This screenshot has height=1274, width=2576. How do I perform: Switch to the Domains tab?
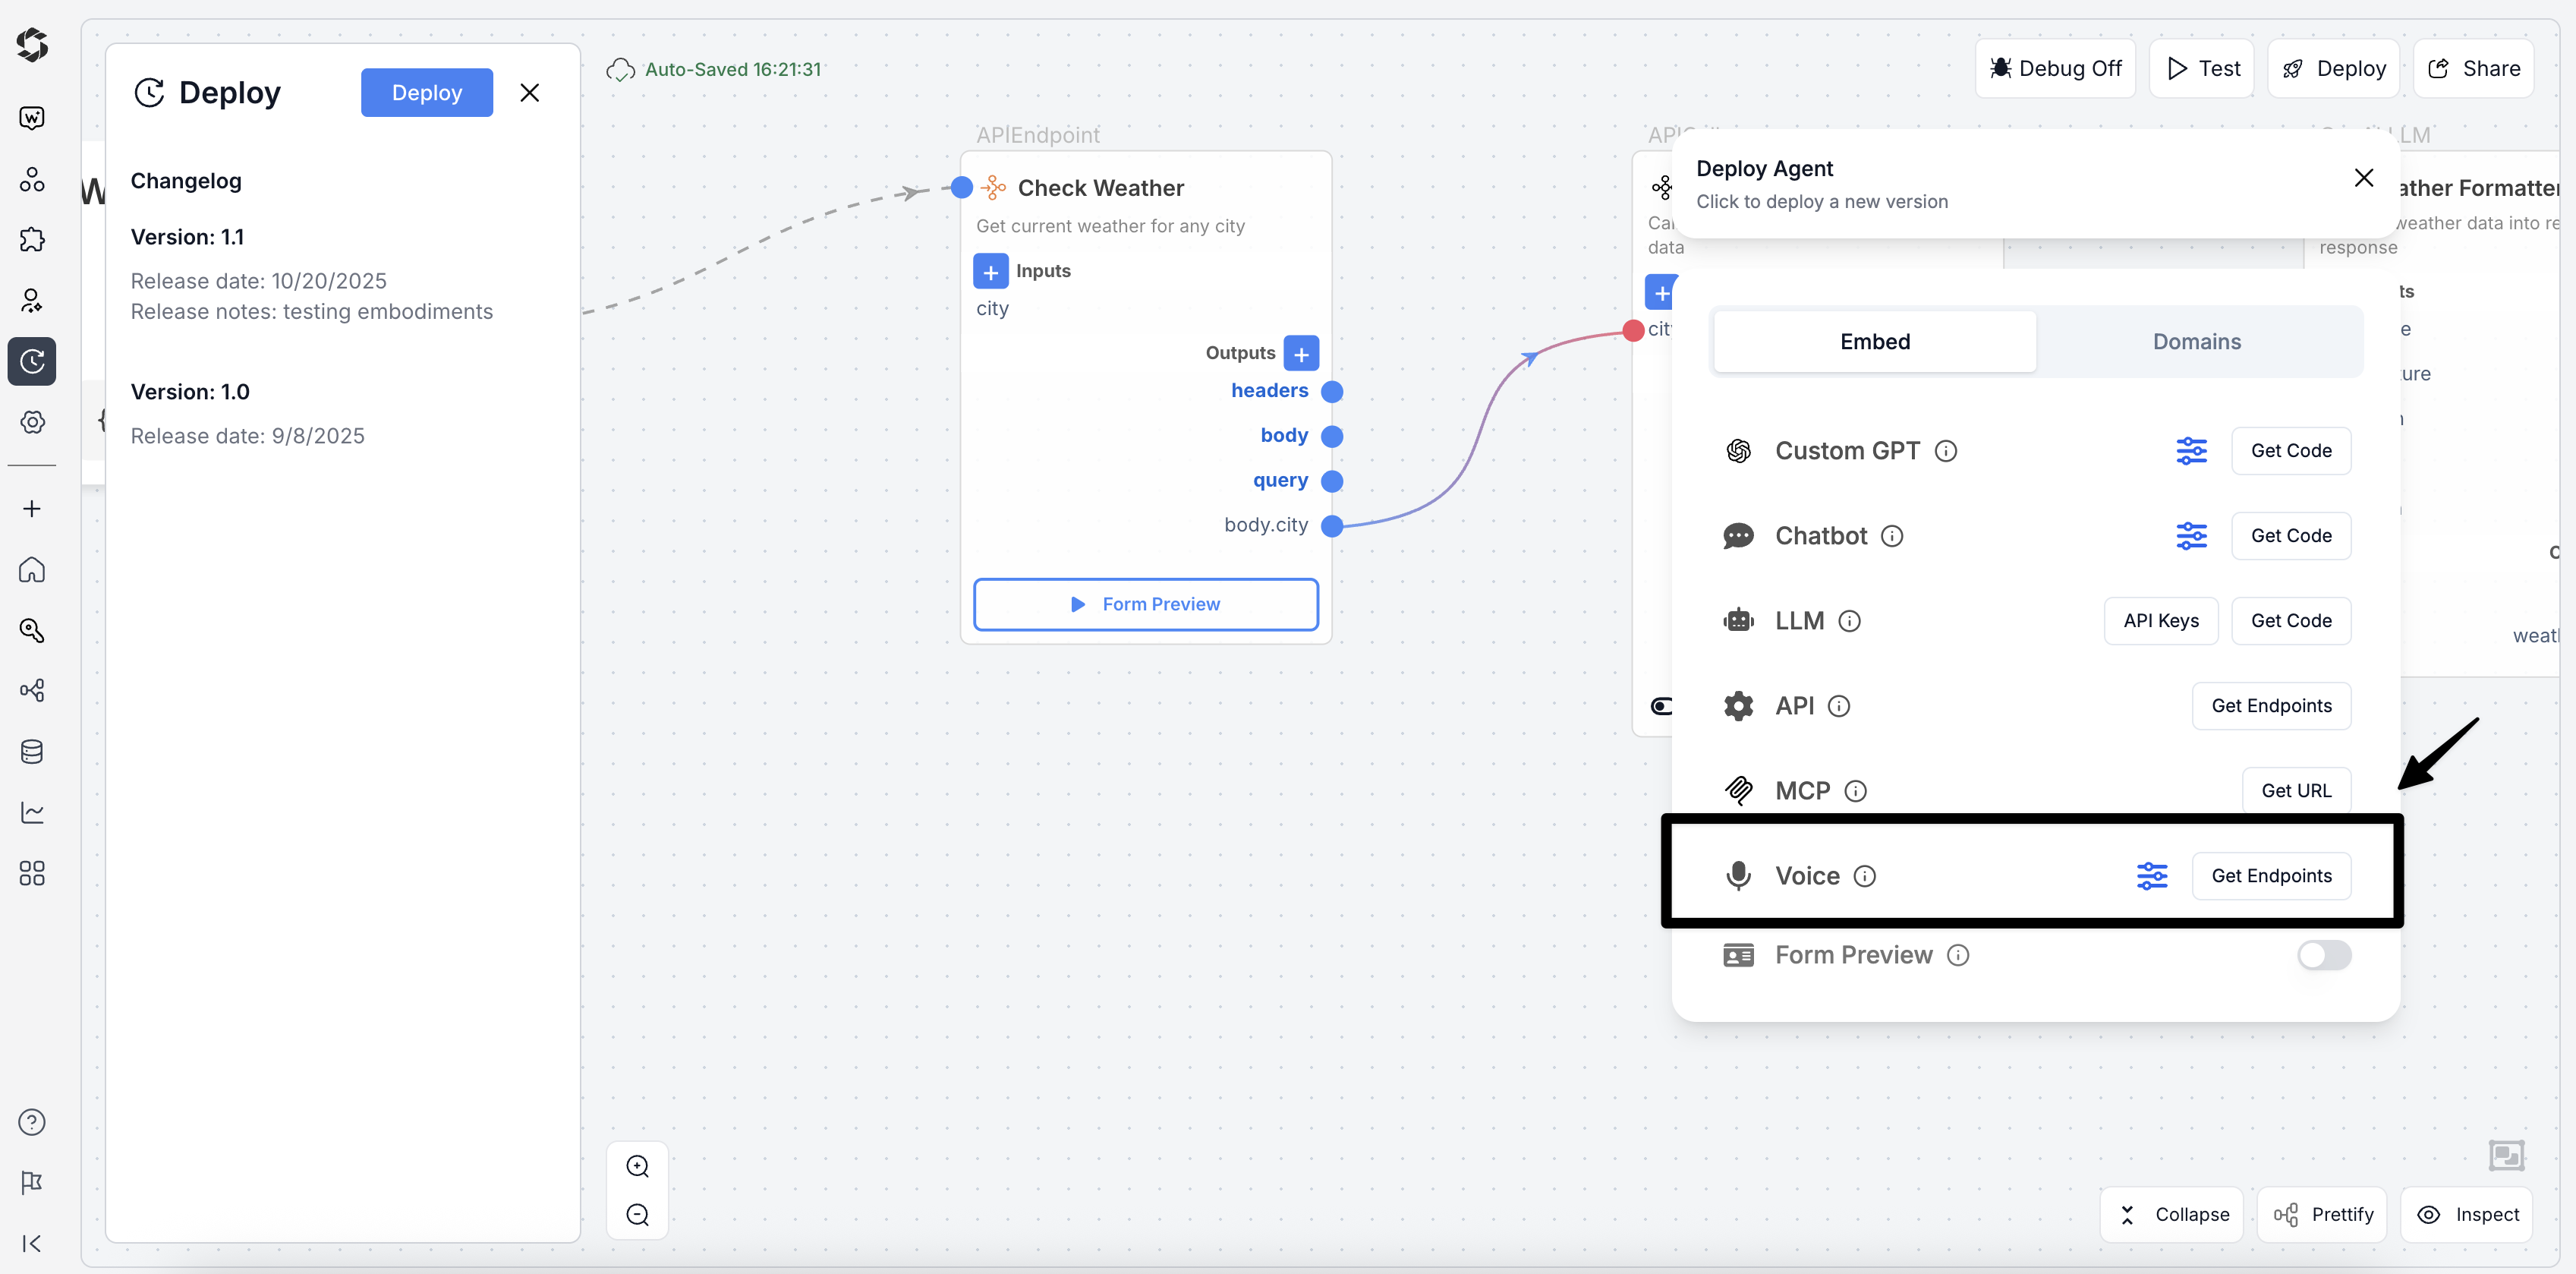coord(2196,341)
